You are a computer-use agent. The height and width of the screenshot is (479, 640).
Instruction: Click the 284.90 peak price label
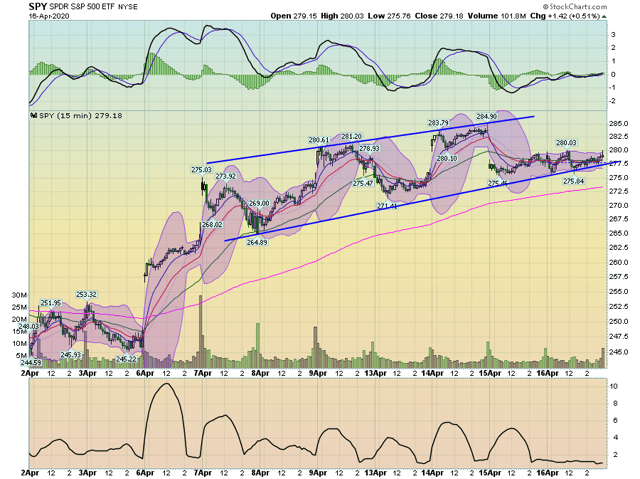(487, 116)
